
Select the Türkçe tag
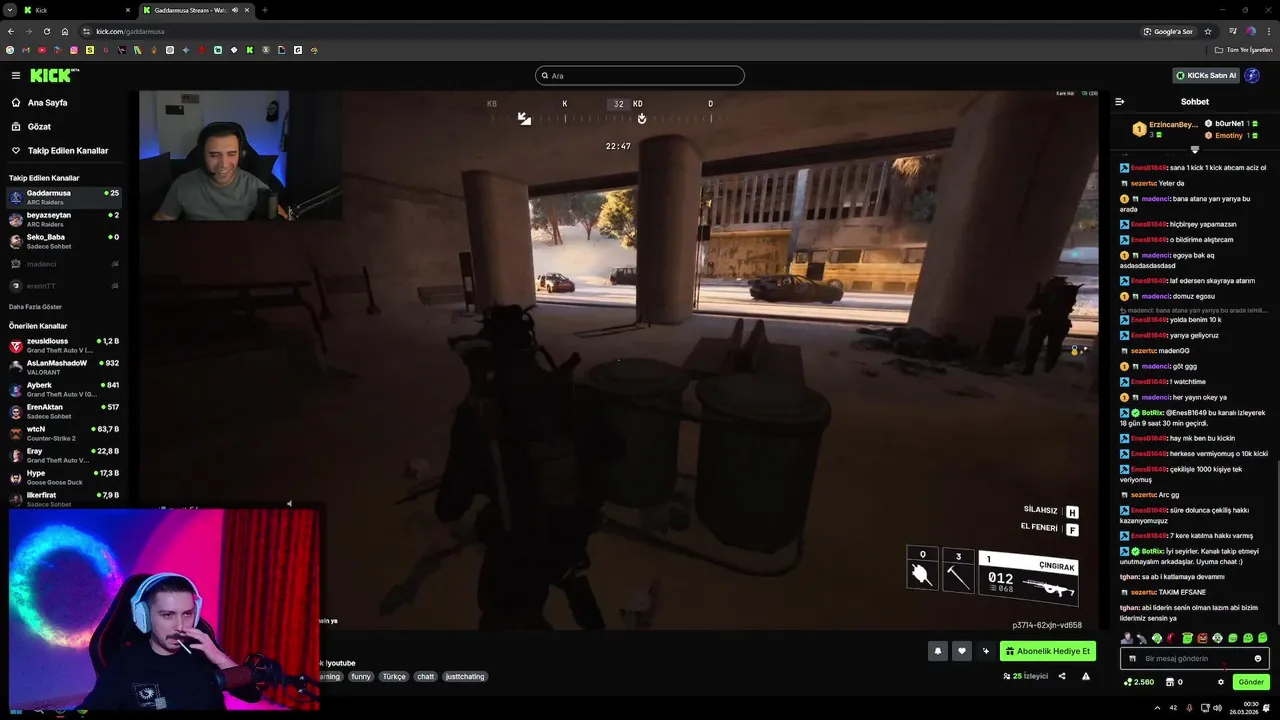click(394, 677)
